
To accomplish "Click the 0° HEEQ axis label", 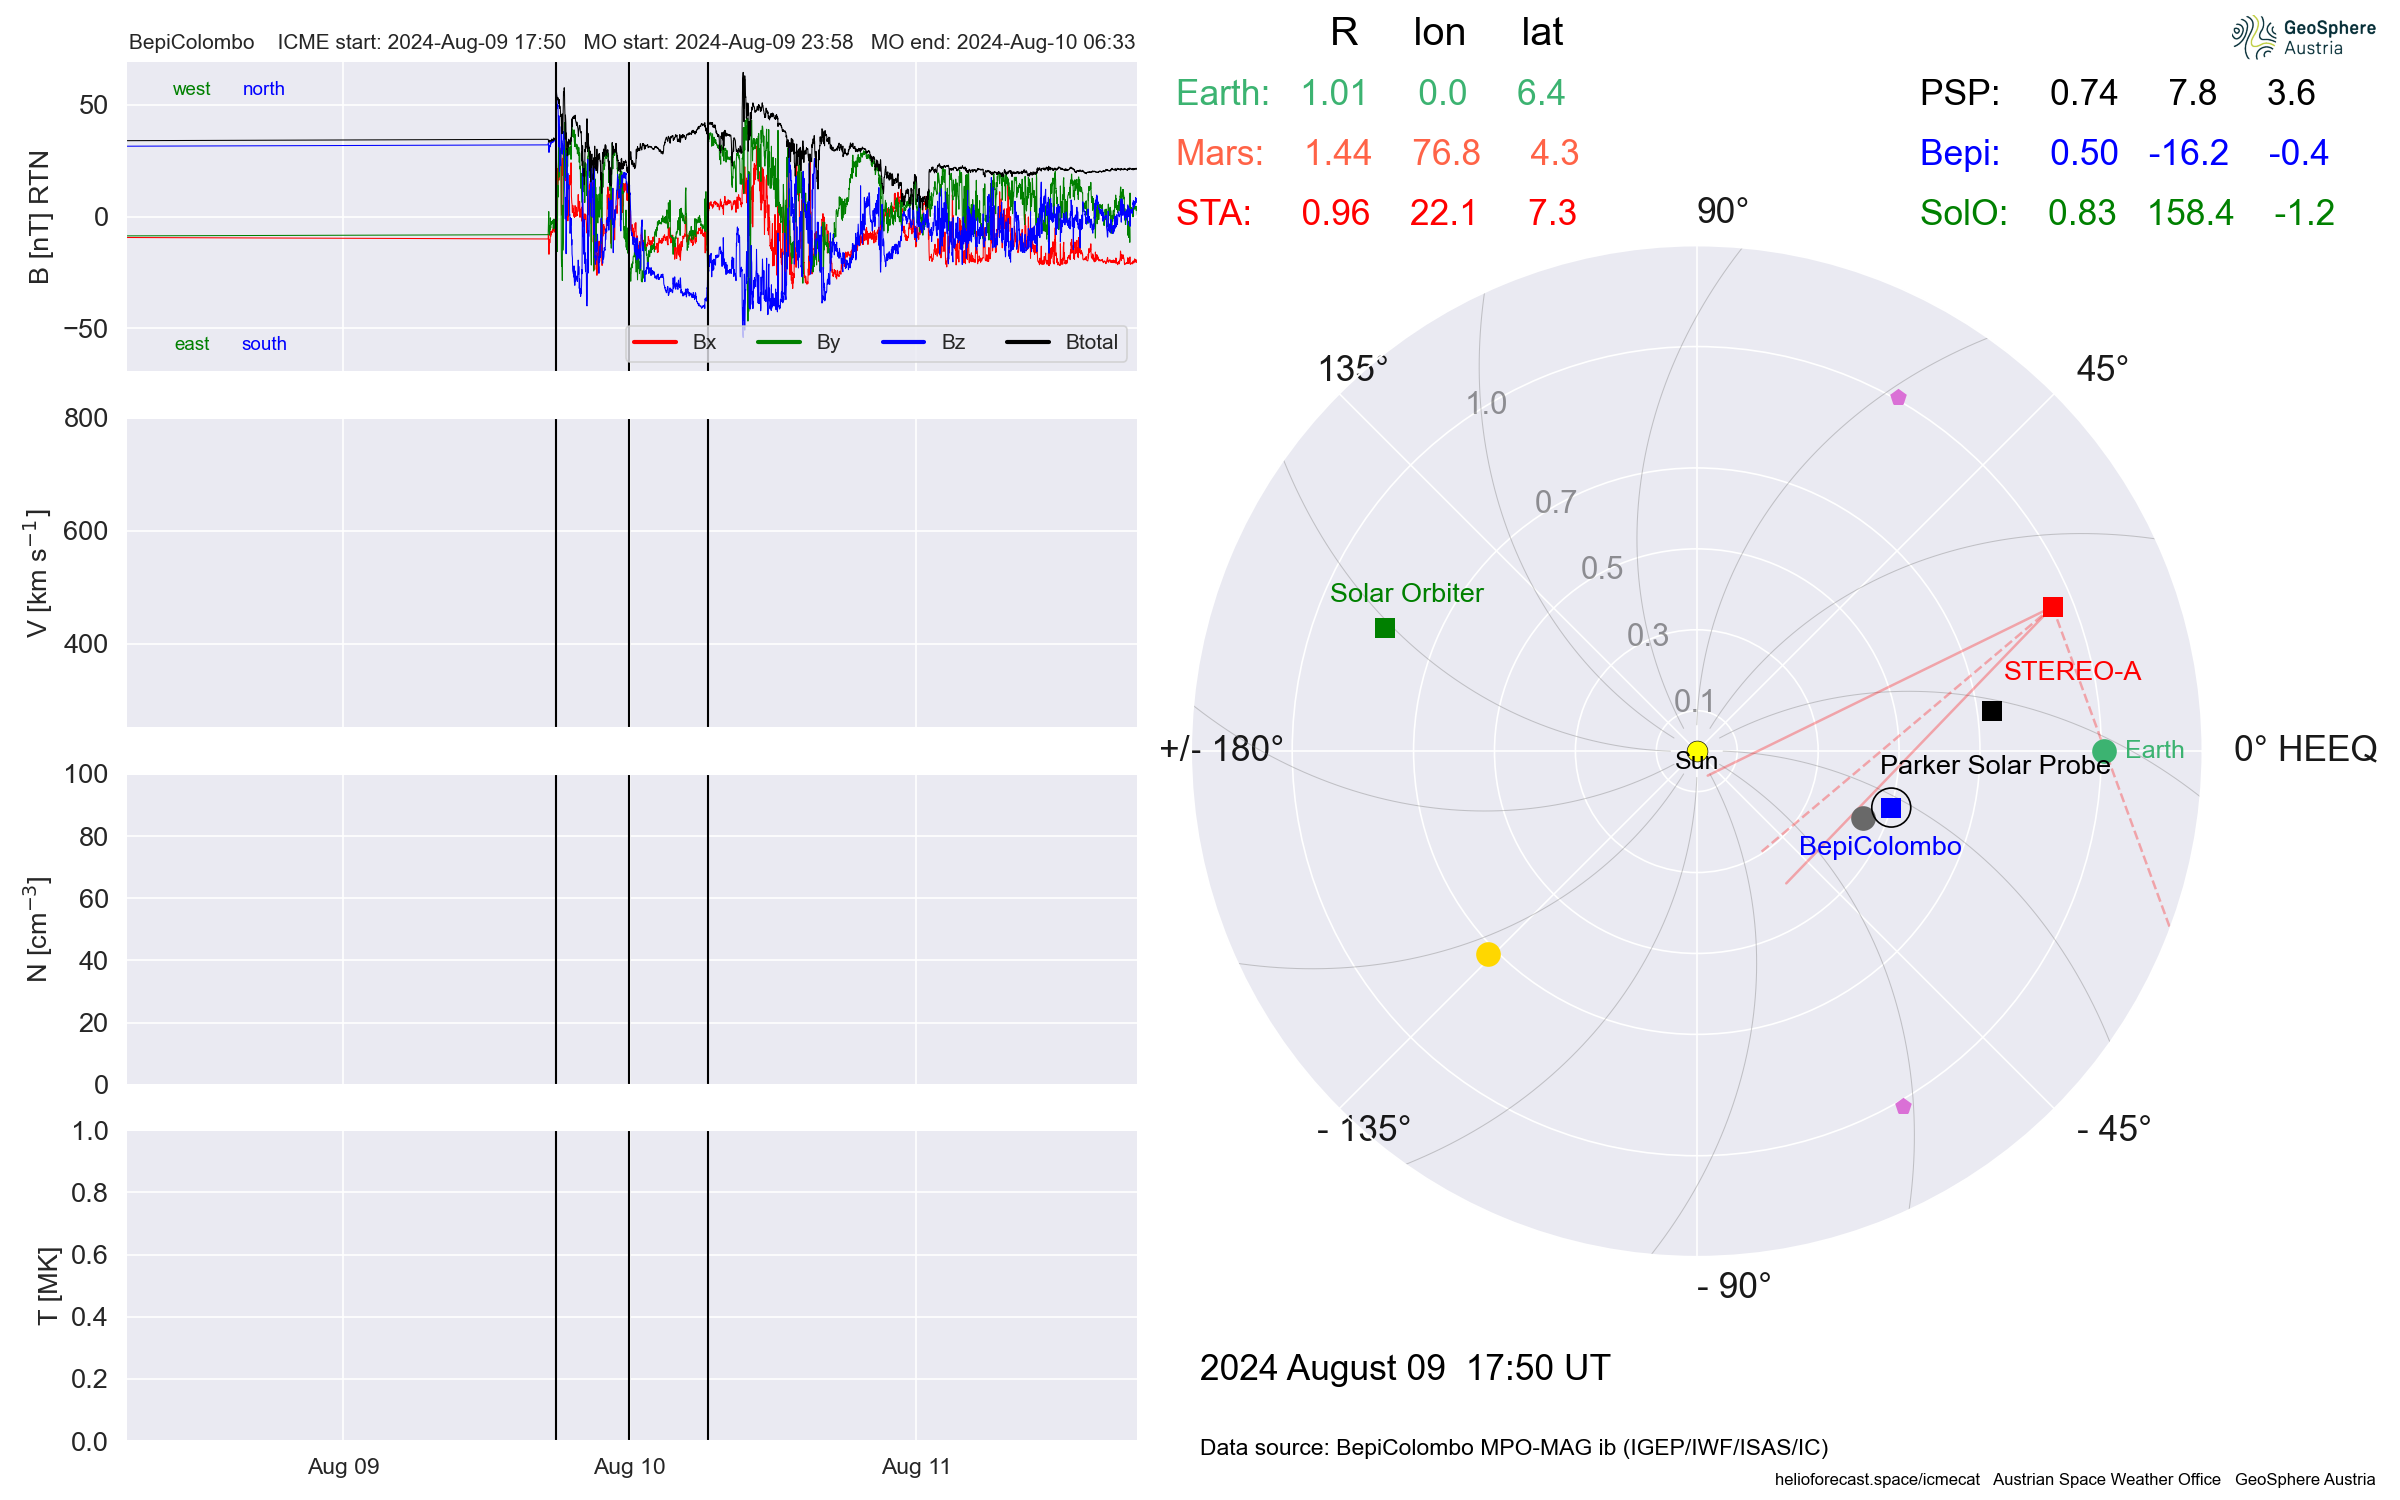I will pyautogui.click(x=2305, y=749).
